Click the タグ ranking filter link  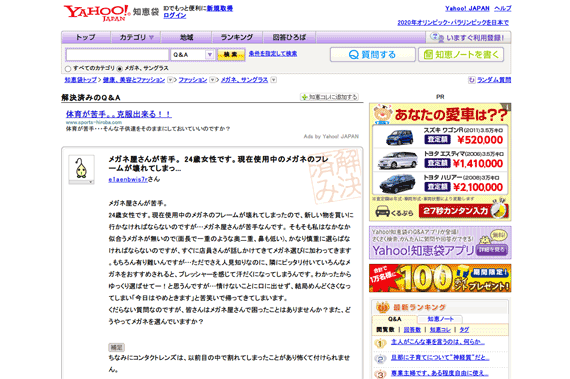click(464, 330)
